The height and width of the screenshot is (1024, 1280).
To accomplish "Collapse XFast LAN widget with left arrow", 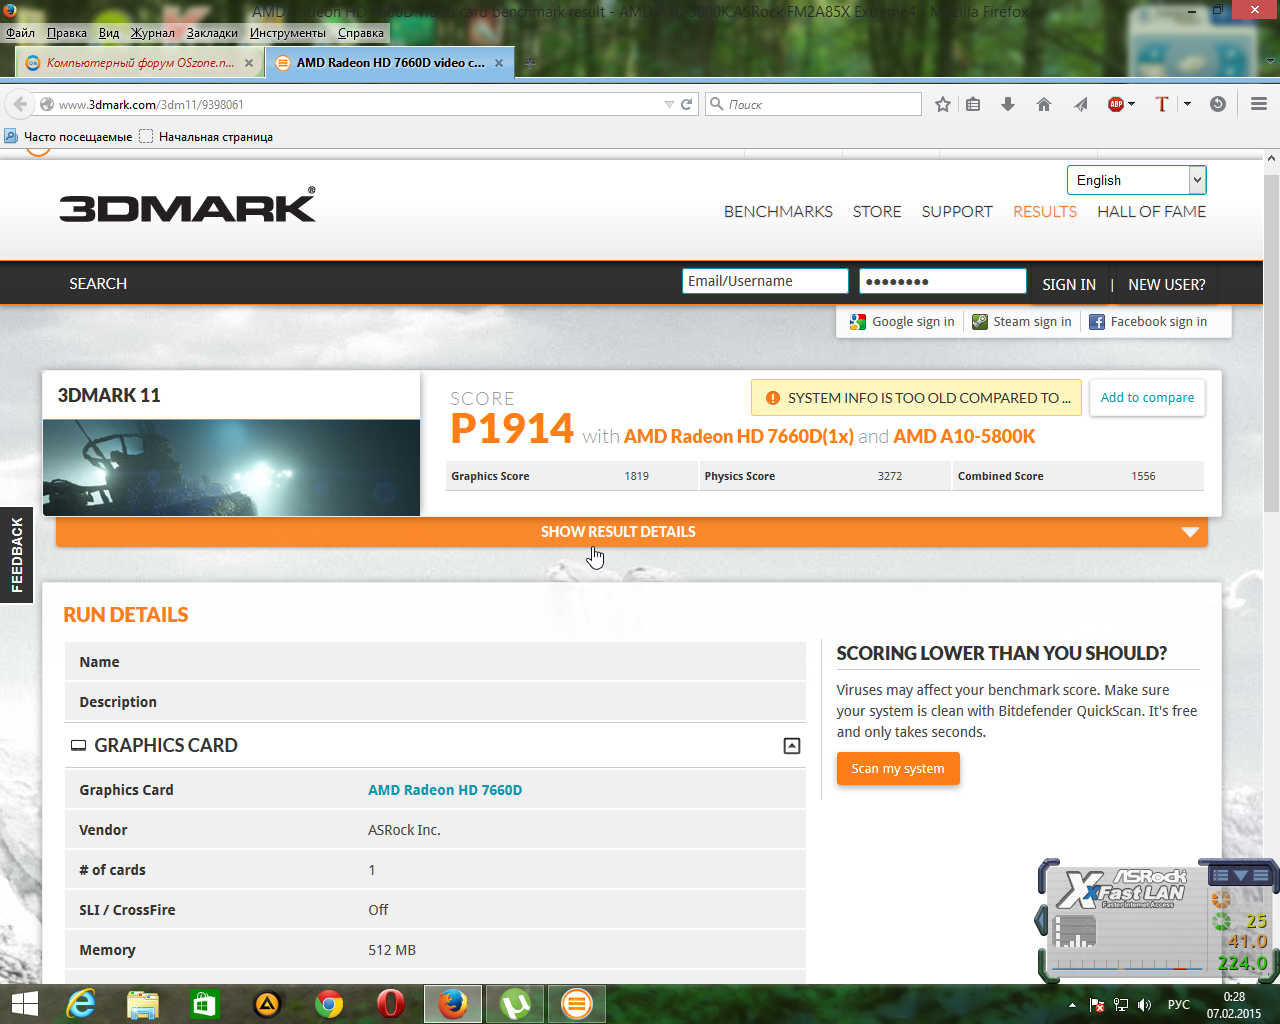I will [1041, 919].
